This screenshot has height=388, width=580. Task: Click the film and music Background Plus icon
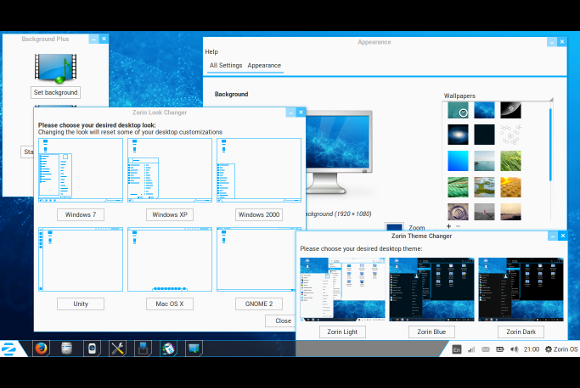tap(55, 68)
